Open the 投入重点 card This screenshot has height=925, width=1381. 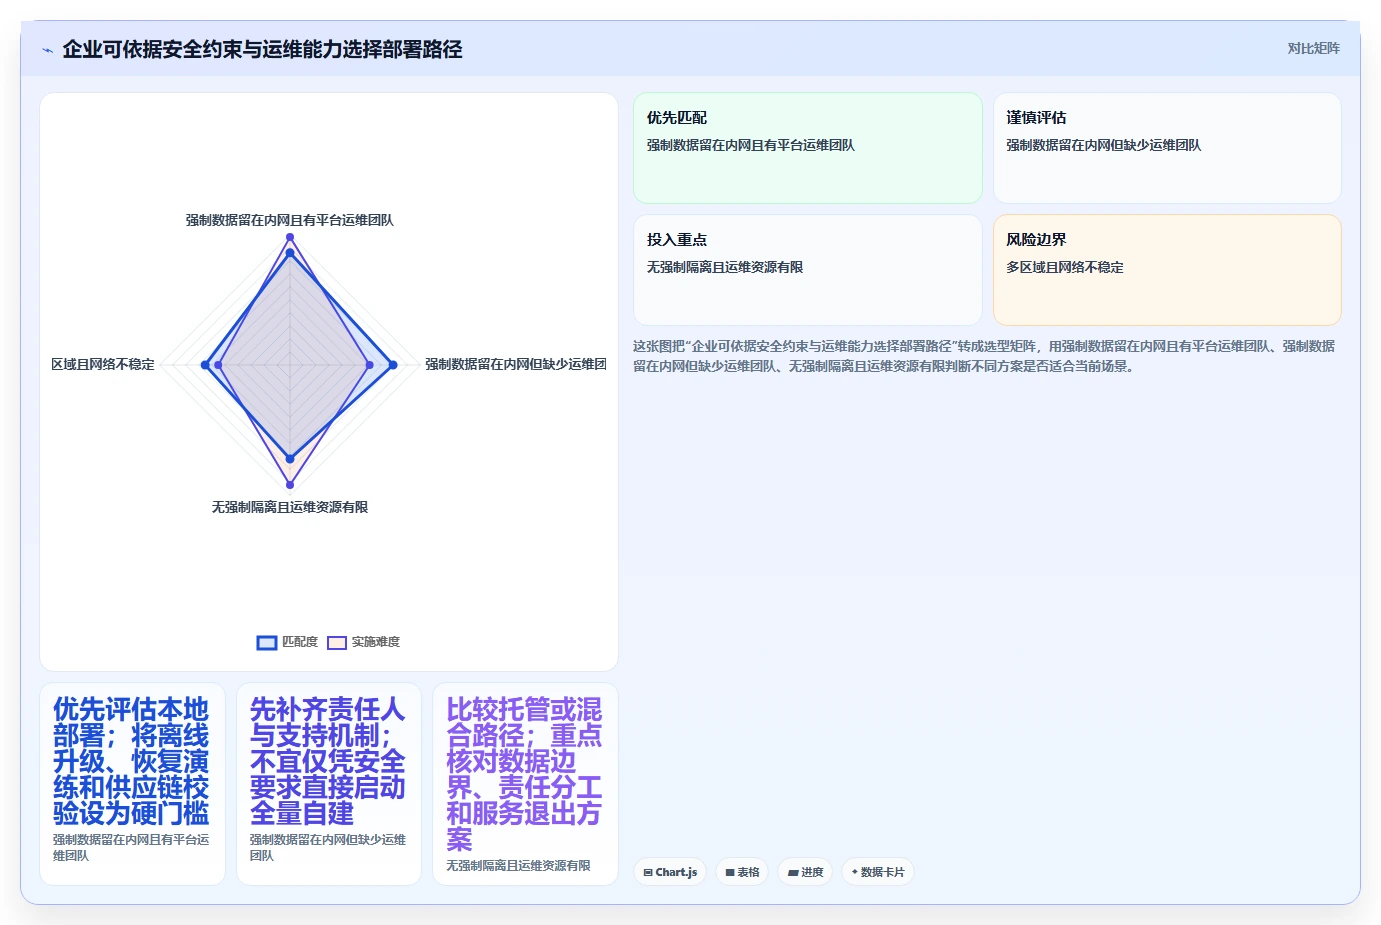click(808, 270)
